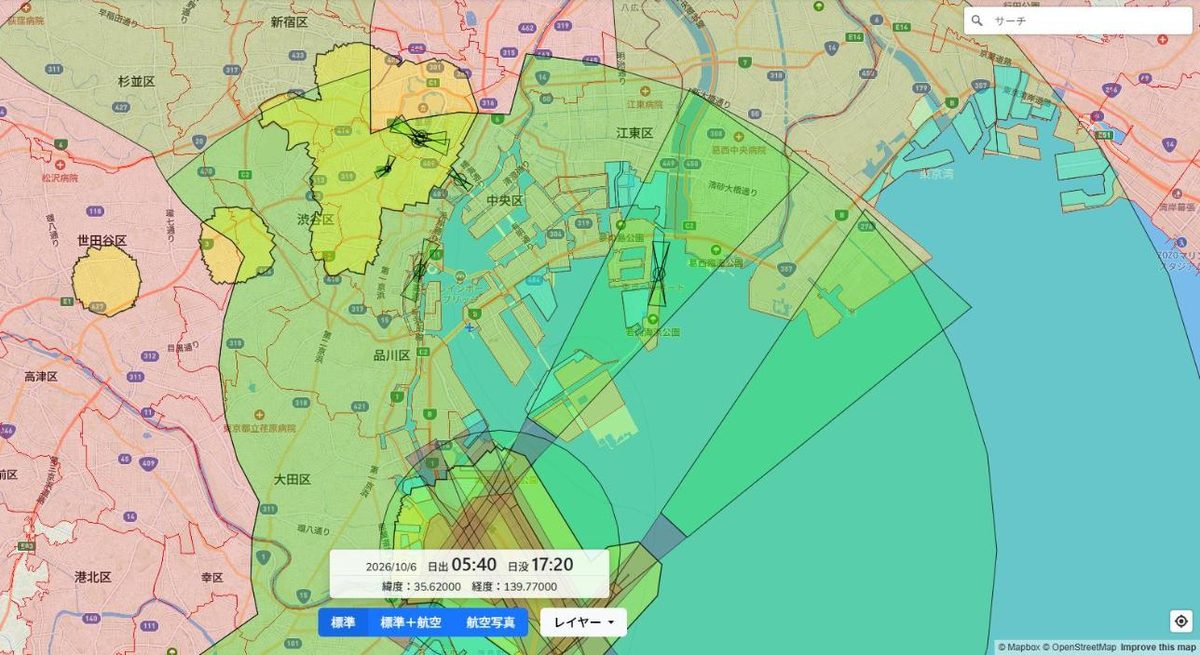Click the latitude value 35.62000
The height and width of the screenshot is (655, 1200).
(x=438, y=587)
